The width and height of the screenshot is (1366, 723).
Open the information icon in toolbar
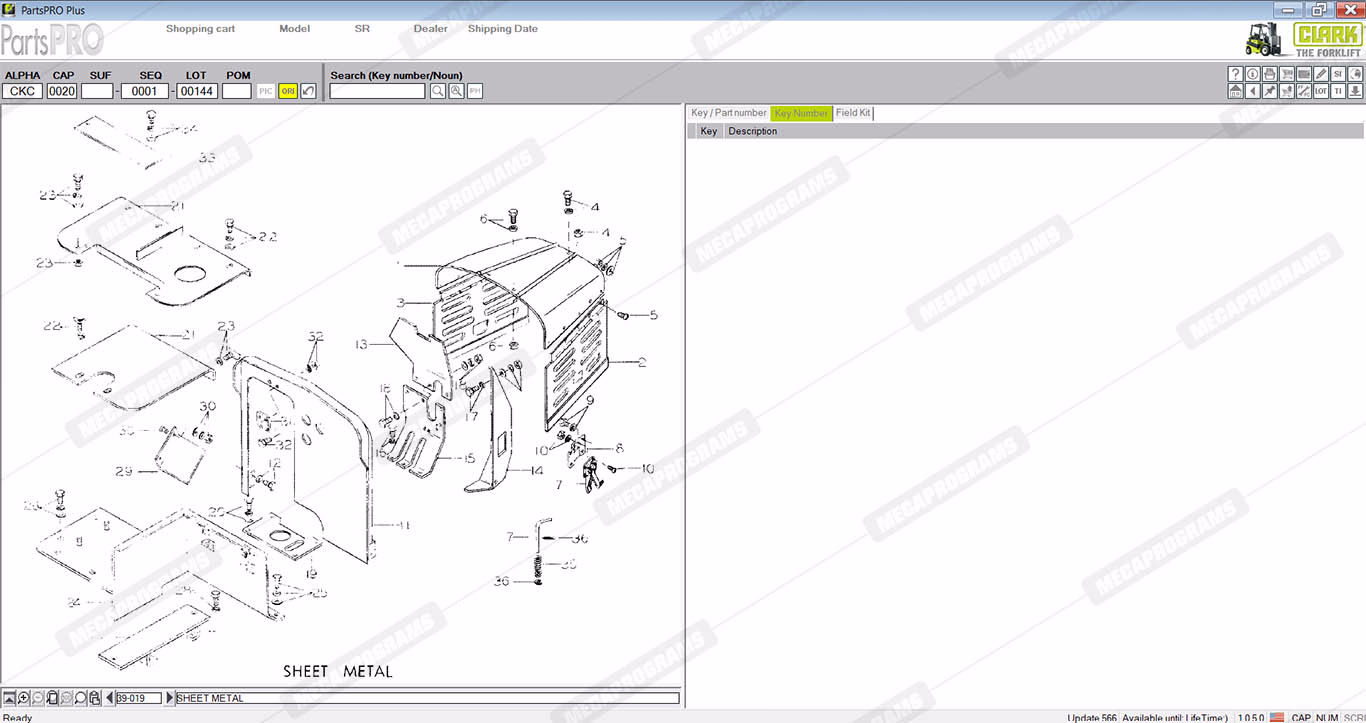pyautogui.click(x=1252, y=74)
